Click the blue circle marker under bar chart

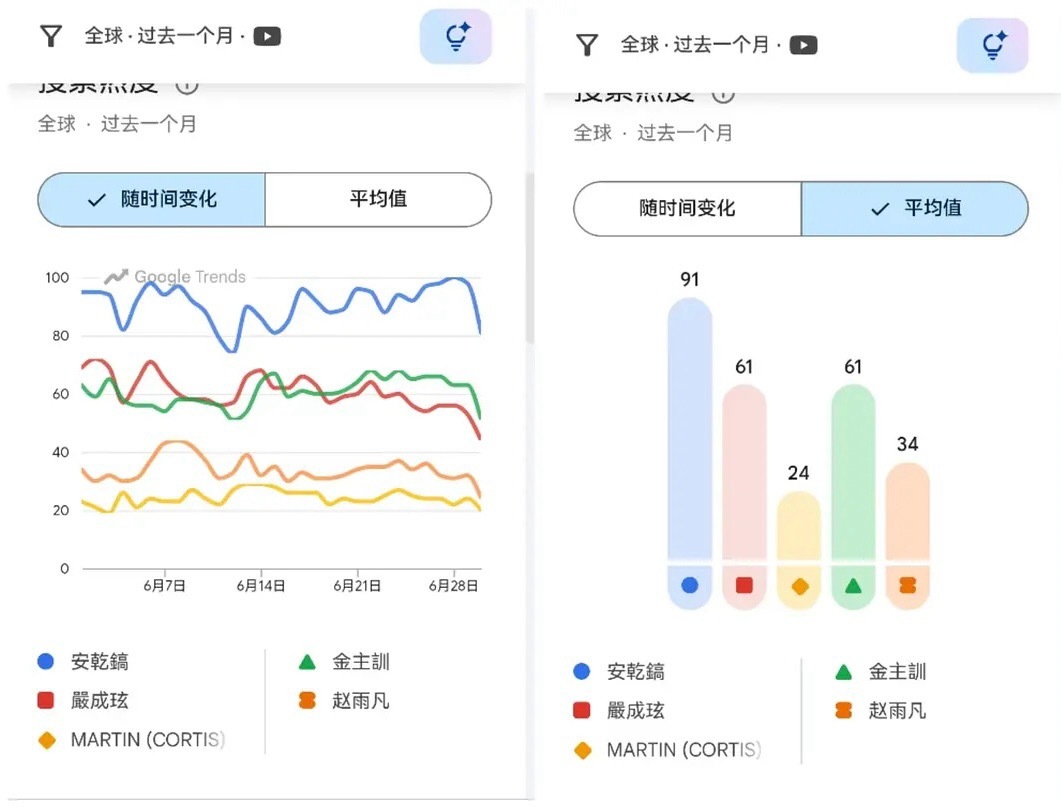pyautogui.click(x=690, y=585)
